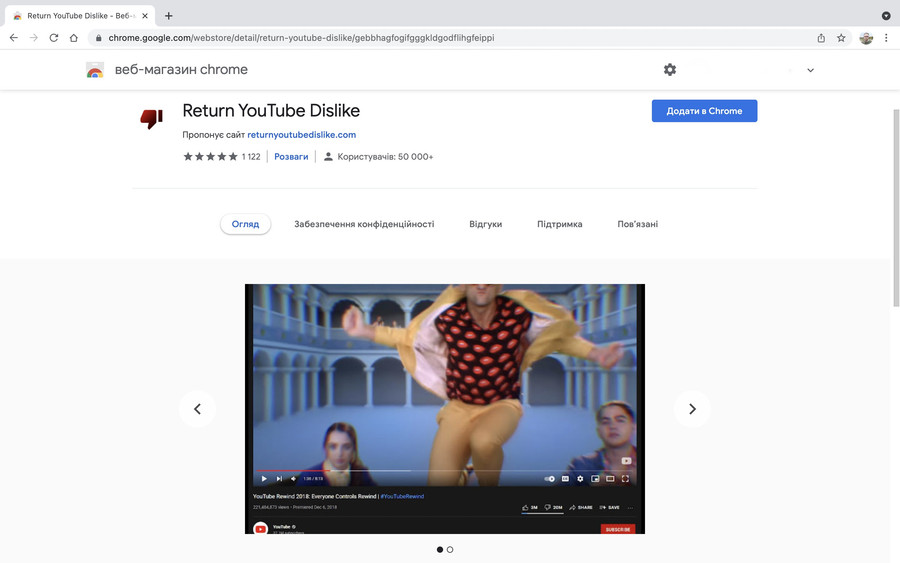Open the returnyoutubedislike.com link
The width and height of the screenshot is (900, 563).
[x=301, y=135]
